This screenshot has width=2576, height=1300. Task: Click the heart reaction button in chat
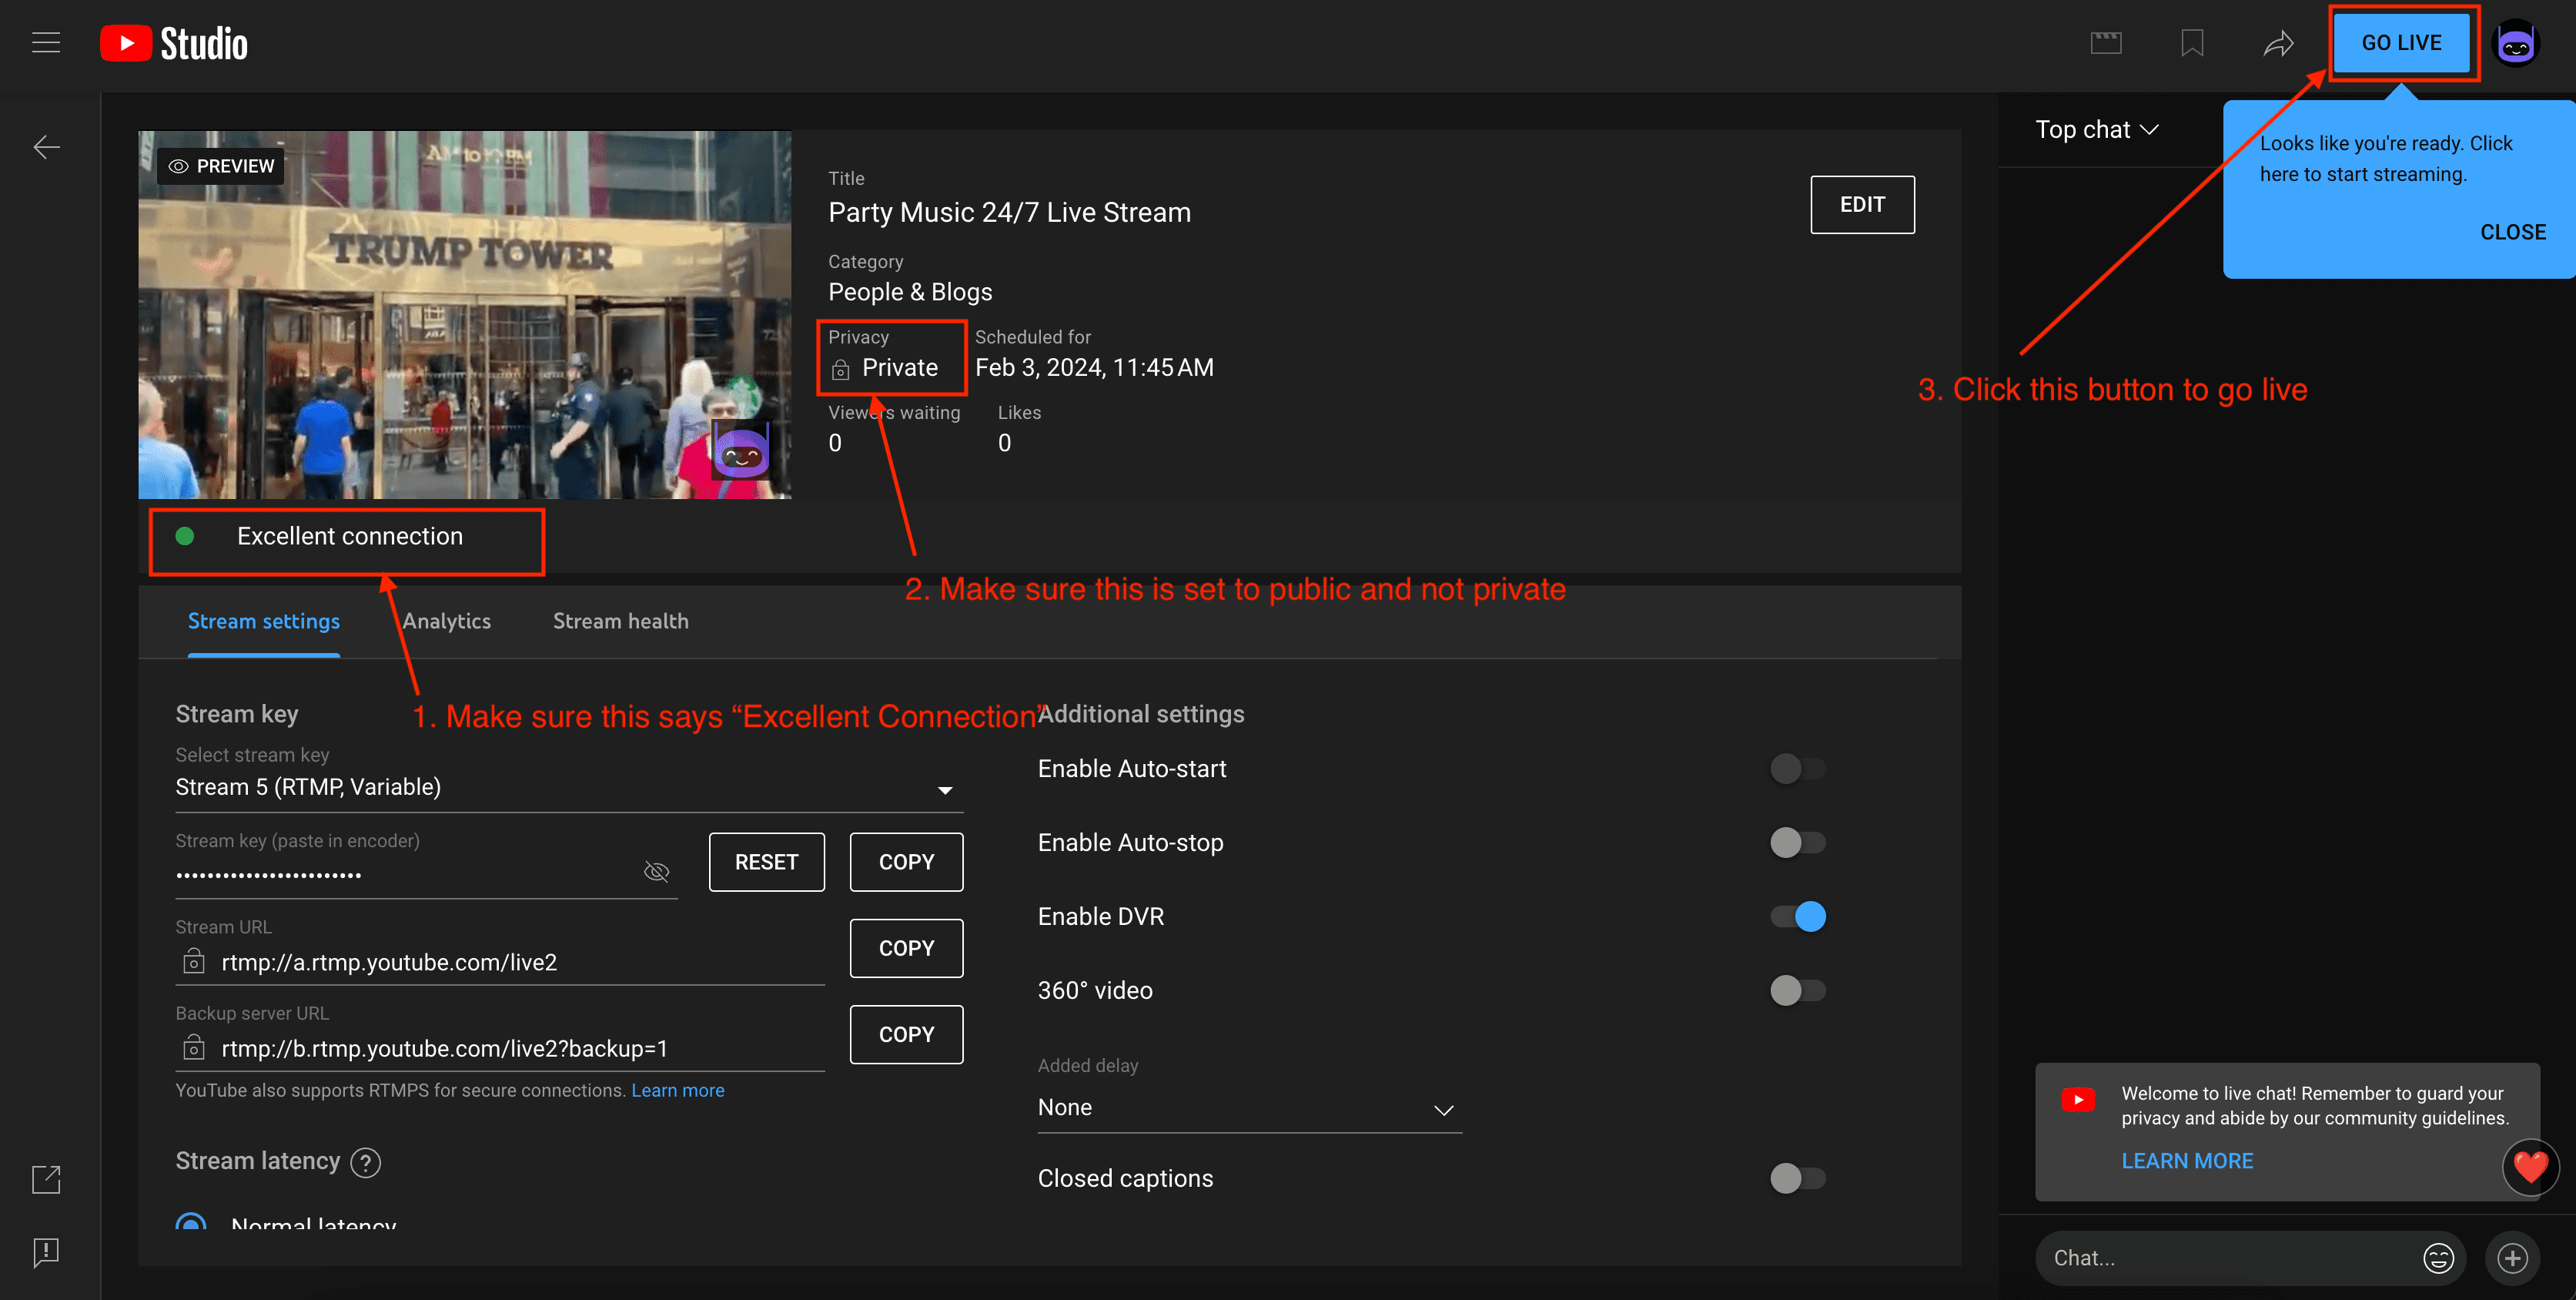(2530, 1167)
